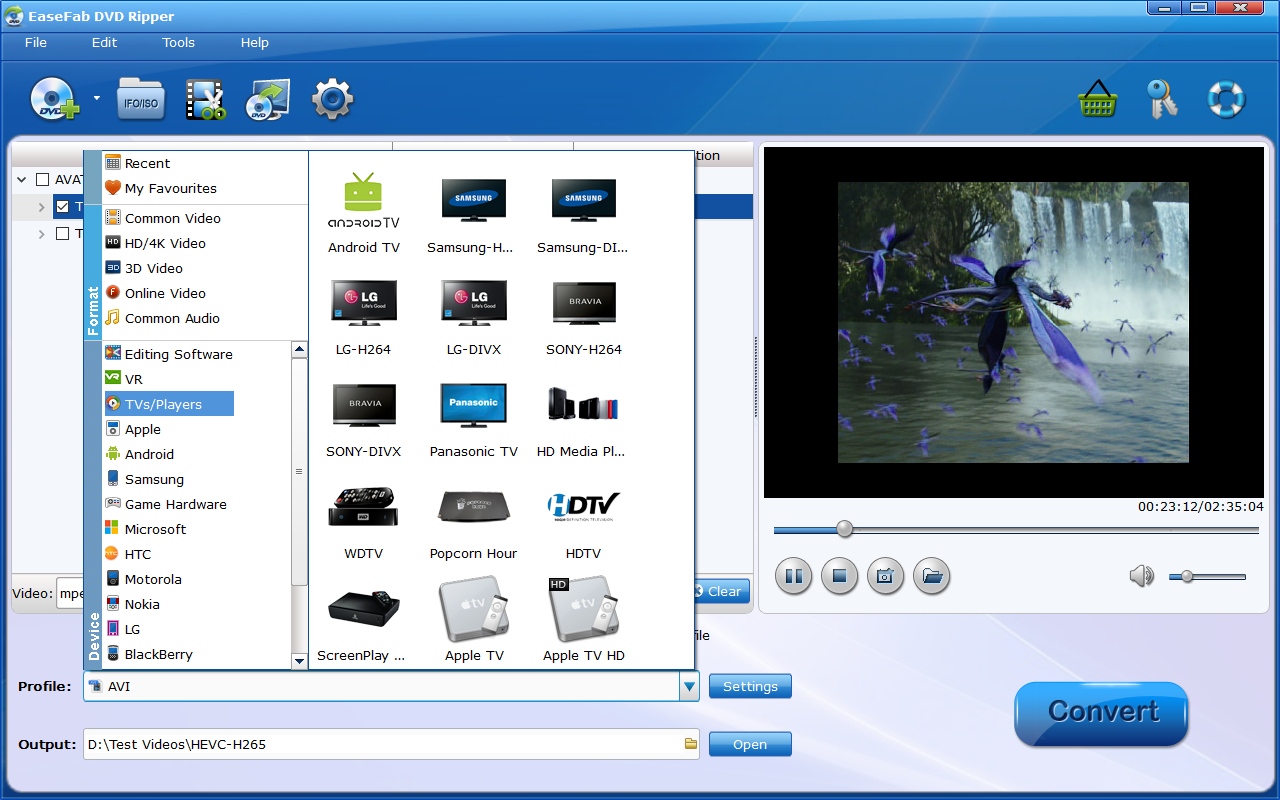Open the snapshot folder button
Screen dimensions: 1280x800
click(931, 576)
